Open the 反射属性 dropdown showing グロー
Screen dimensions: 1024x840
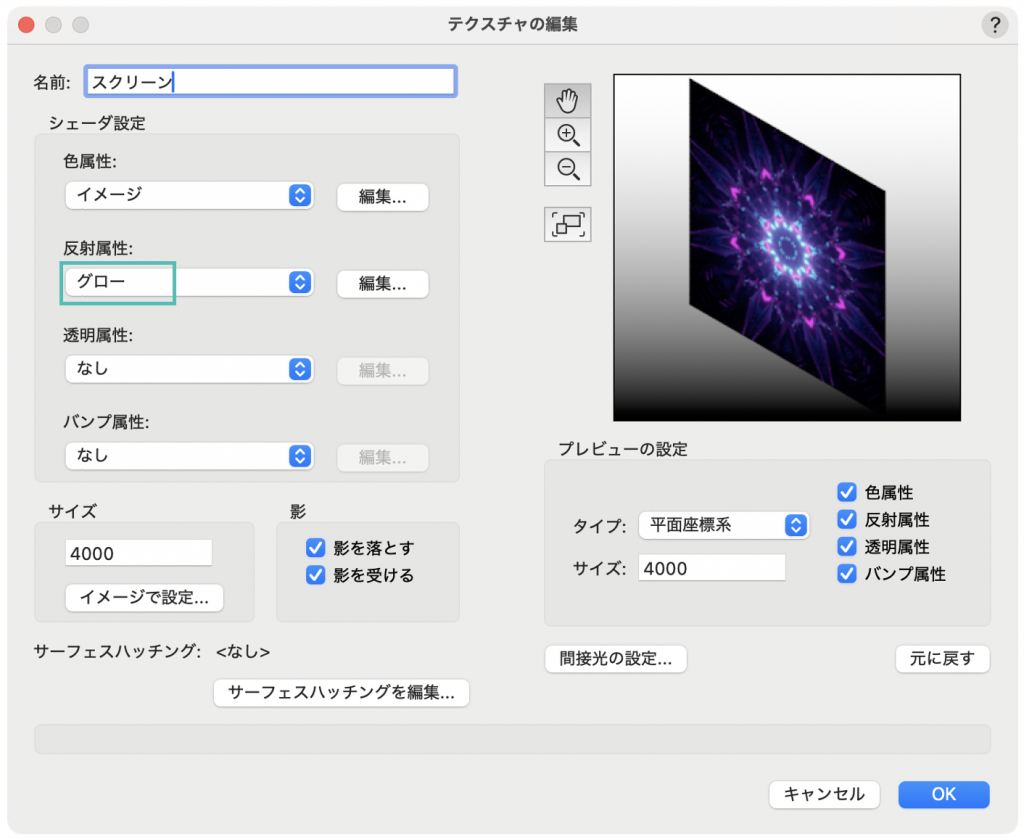(189, 282)
